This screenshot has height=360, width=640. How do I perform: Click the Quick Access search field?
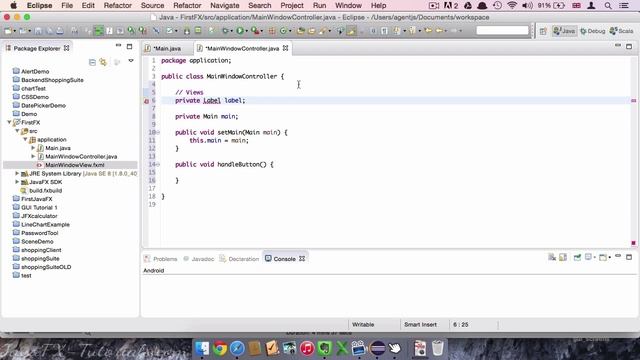pyautogui.click(x=502, y=31)
